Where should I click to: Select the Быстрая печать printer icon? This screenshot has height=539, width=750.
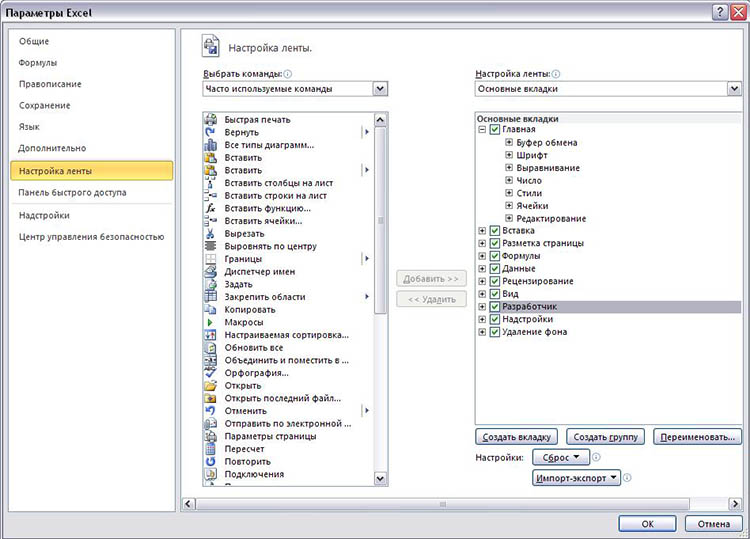[x=210, y=120]
